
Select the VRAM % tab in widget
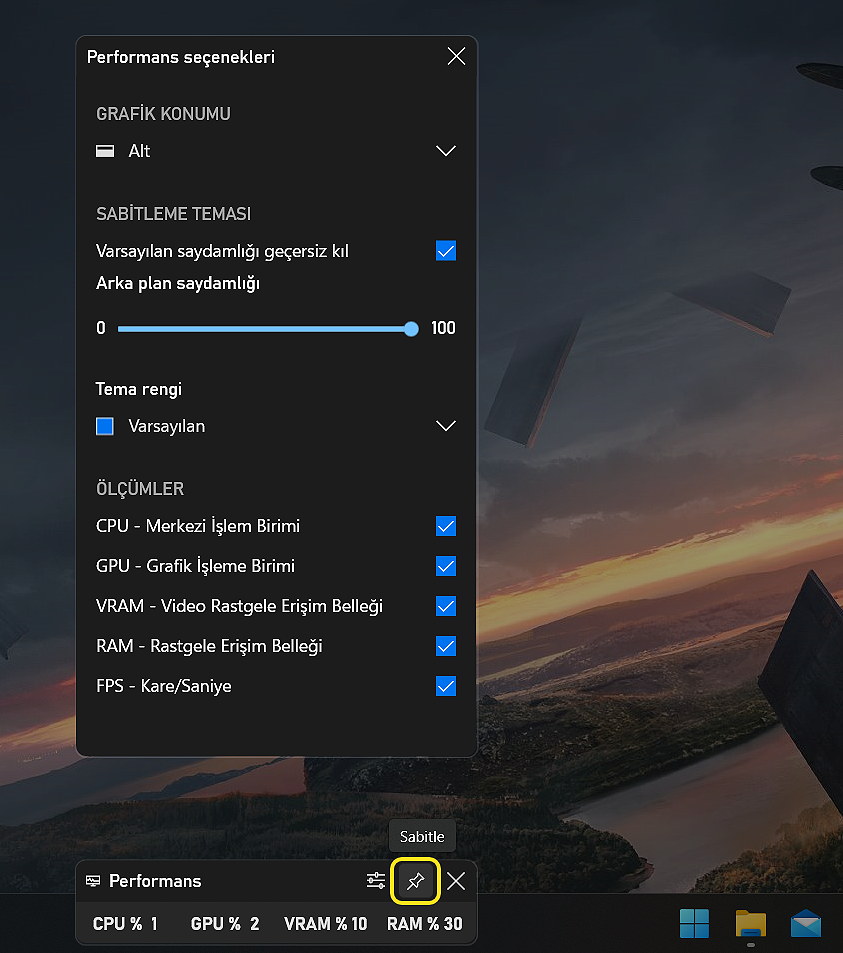tap(326, 924)
